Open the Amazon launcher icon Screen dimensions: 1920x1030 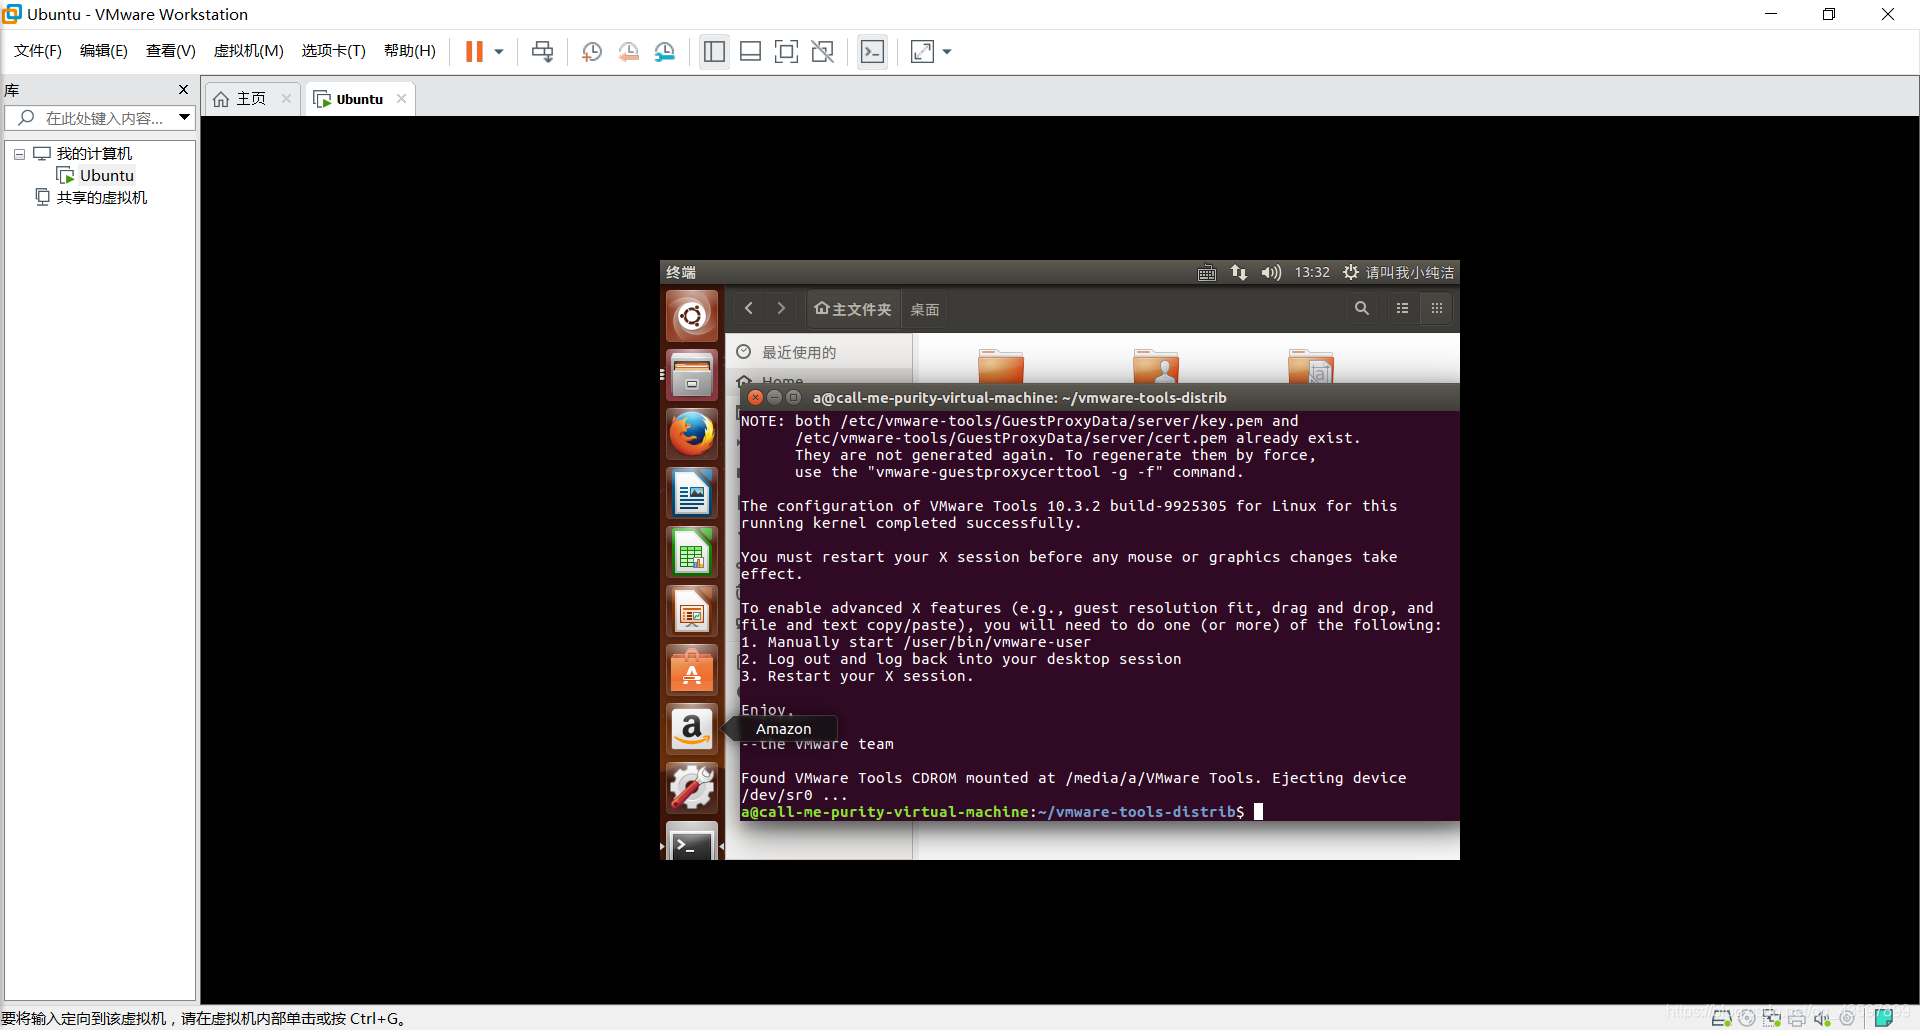pos(692,729)
